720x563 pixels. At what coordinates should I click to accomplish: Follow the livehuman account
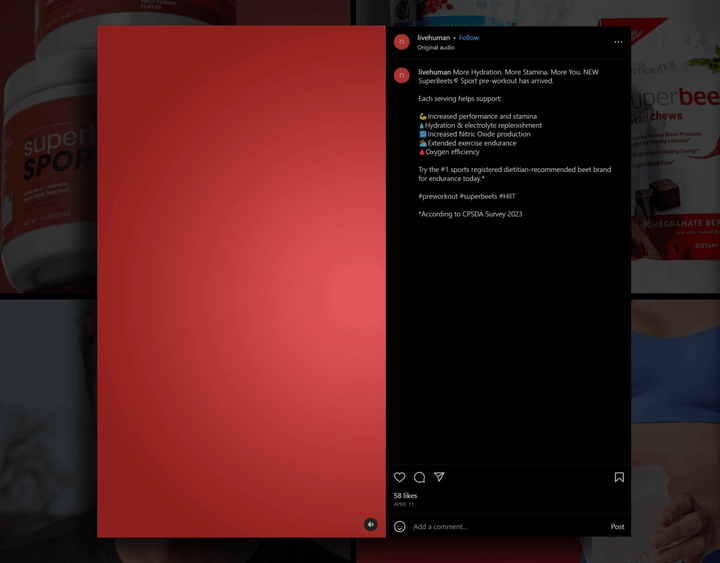pos(469,38)
